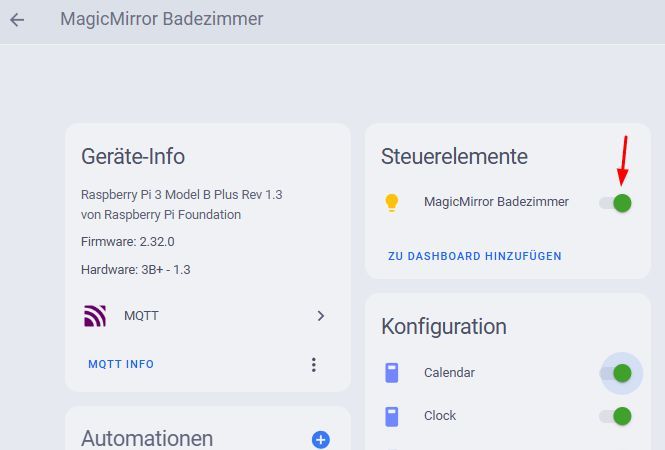The height and width of the screenshot is (450, 665).
Task: Open the three-dot menu beside MQTT INFO
Action: pos(313,365)
